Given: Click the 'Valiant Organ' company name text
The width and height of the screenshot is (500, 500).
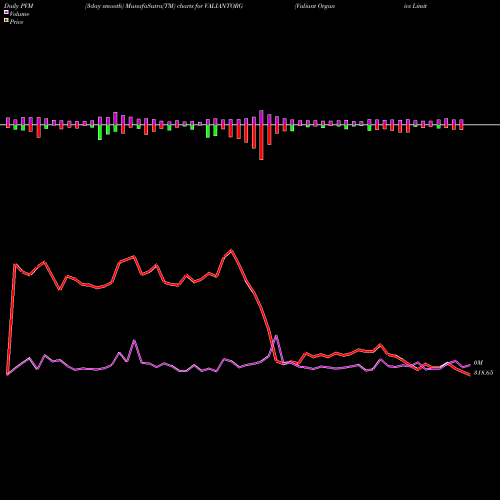Looking at the screenshot, I should (315, 6).
